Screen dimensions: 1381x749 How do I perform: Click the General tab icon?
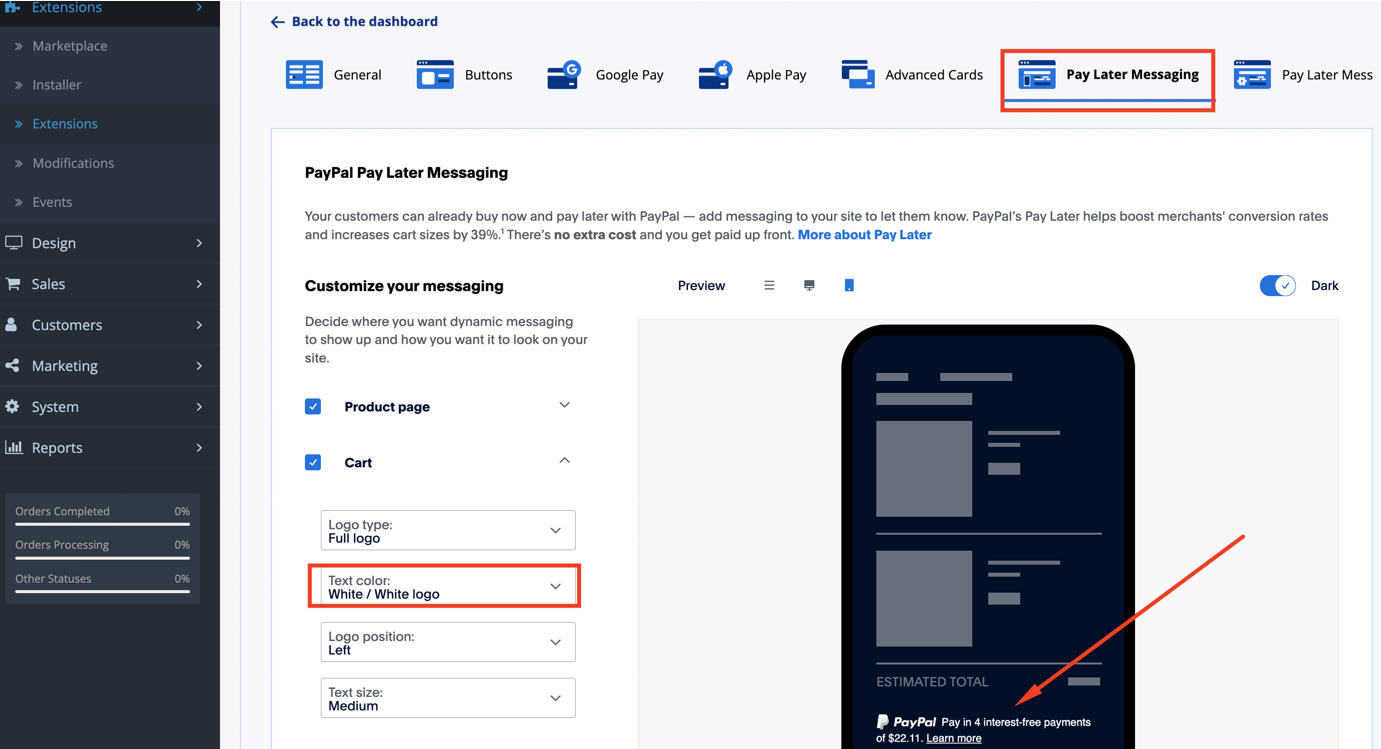[304, 75]
